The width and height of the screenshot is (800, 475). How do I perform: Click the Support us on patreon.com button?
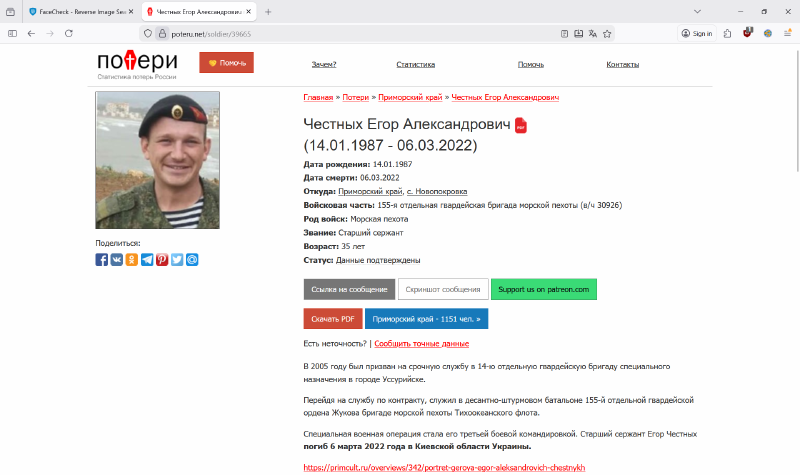[x=543, y=289]
